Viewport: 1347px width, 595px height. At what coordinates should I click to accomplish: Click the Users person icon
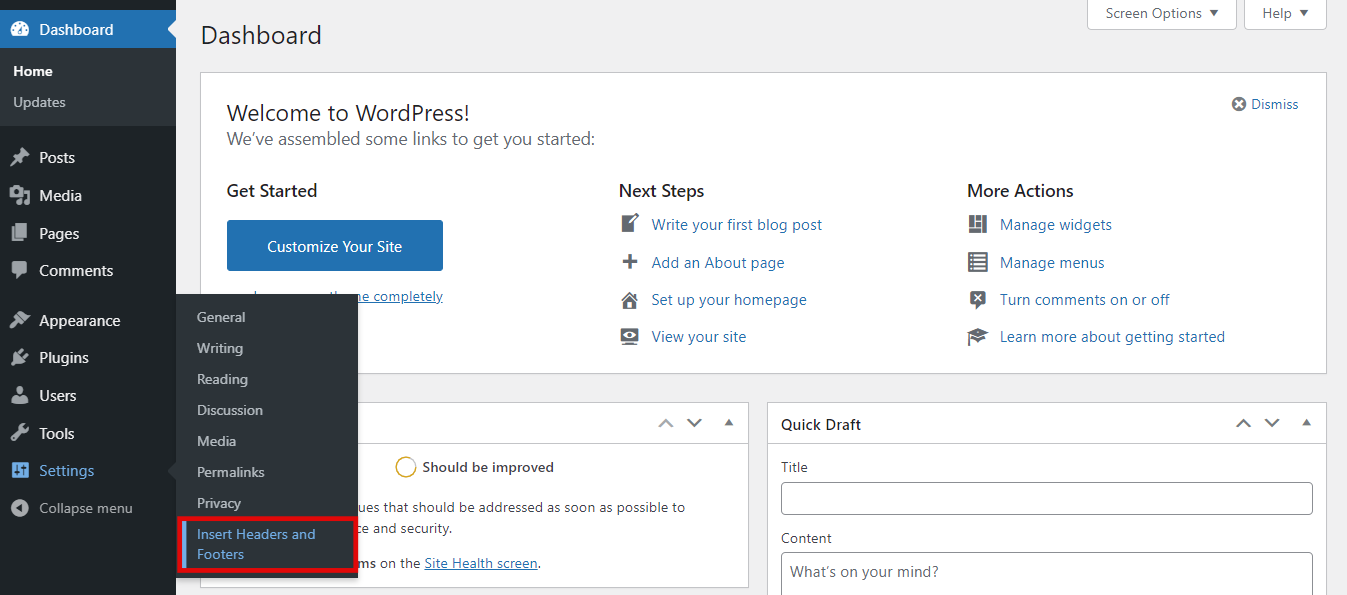pyautogui.click(x=19, y=396)
